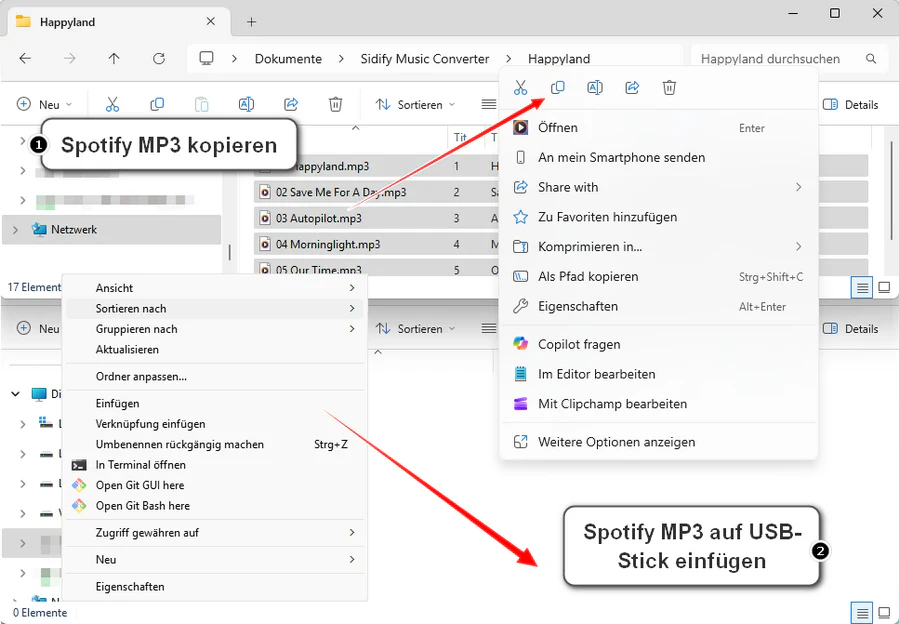The height and width of the screenshot is (624, 899).
Task: Click the Details pane button in the lower window
Action: click(850, 329)
